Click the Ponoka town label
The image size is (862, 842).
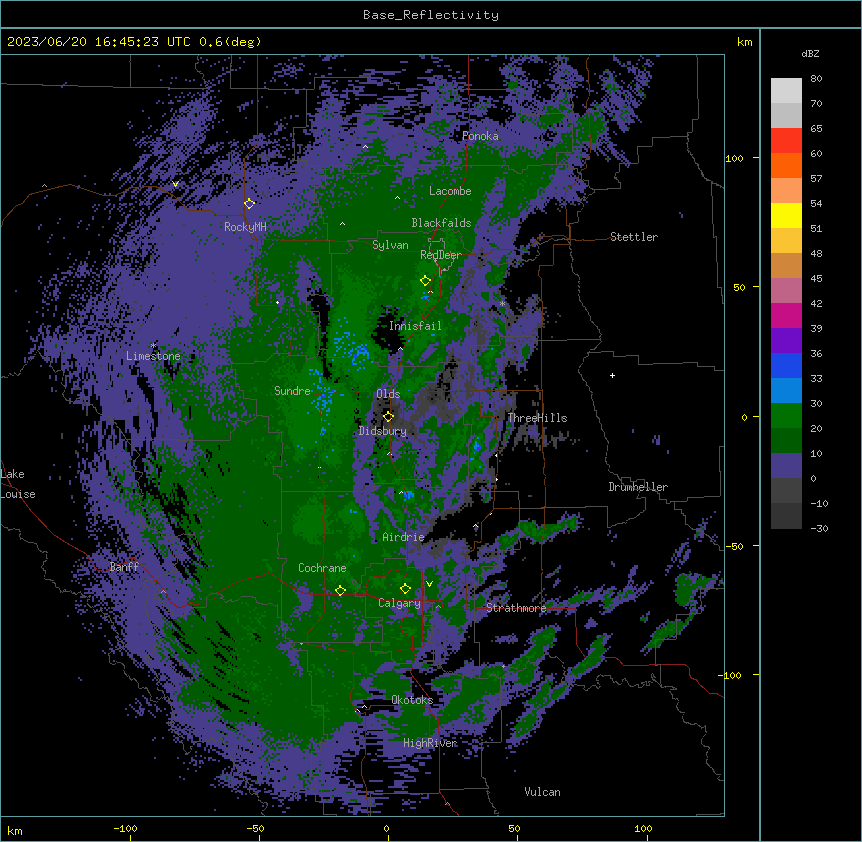point(480,136)
